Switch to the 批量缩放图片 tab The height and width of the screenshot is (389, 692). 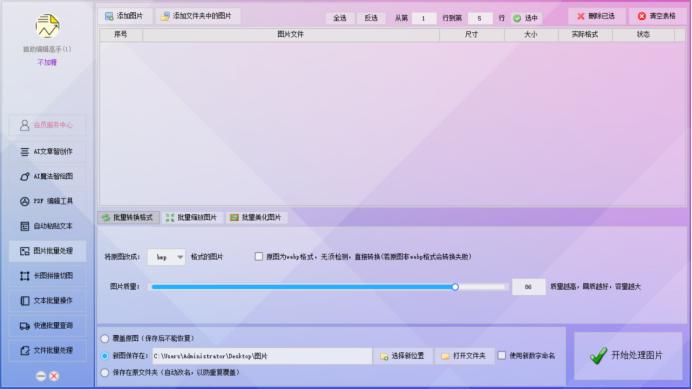192,218
